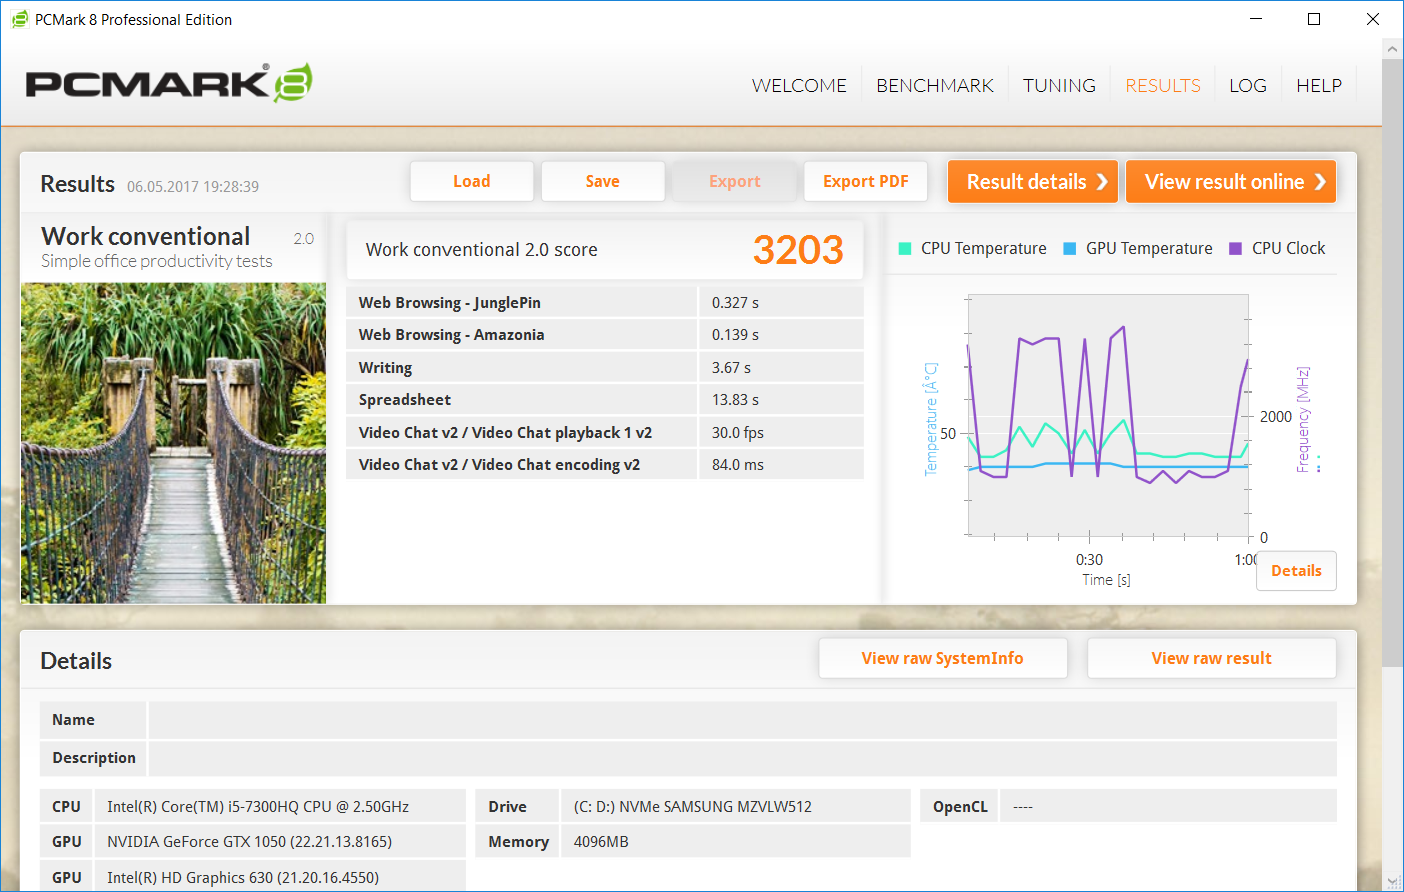Go to the Log tab
The width and height of the screenshot is (1404, 892).
click(1247, 86)
